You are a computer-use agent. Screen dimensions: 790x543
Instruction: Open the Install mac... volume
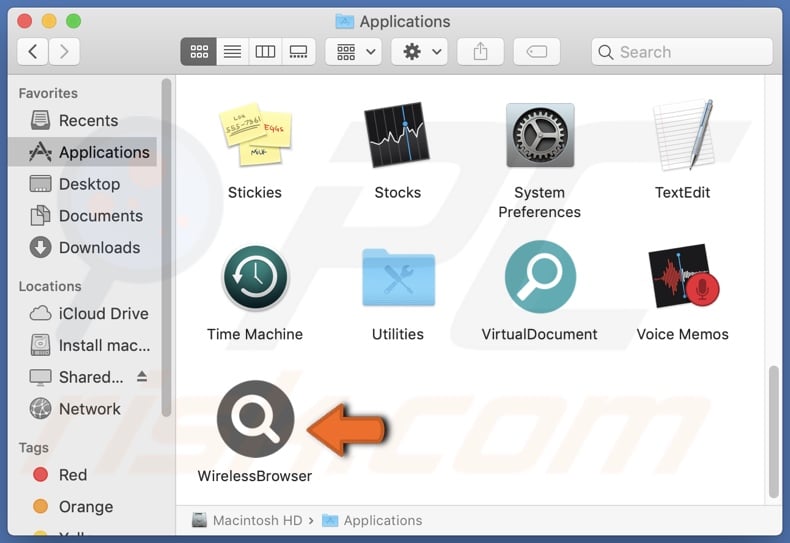[83, 345]
